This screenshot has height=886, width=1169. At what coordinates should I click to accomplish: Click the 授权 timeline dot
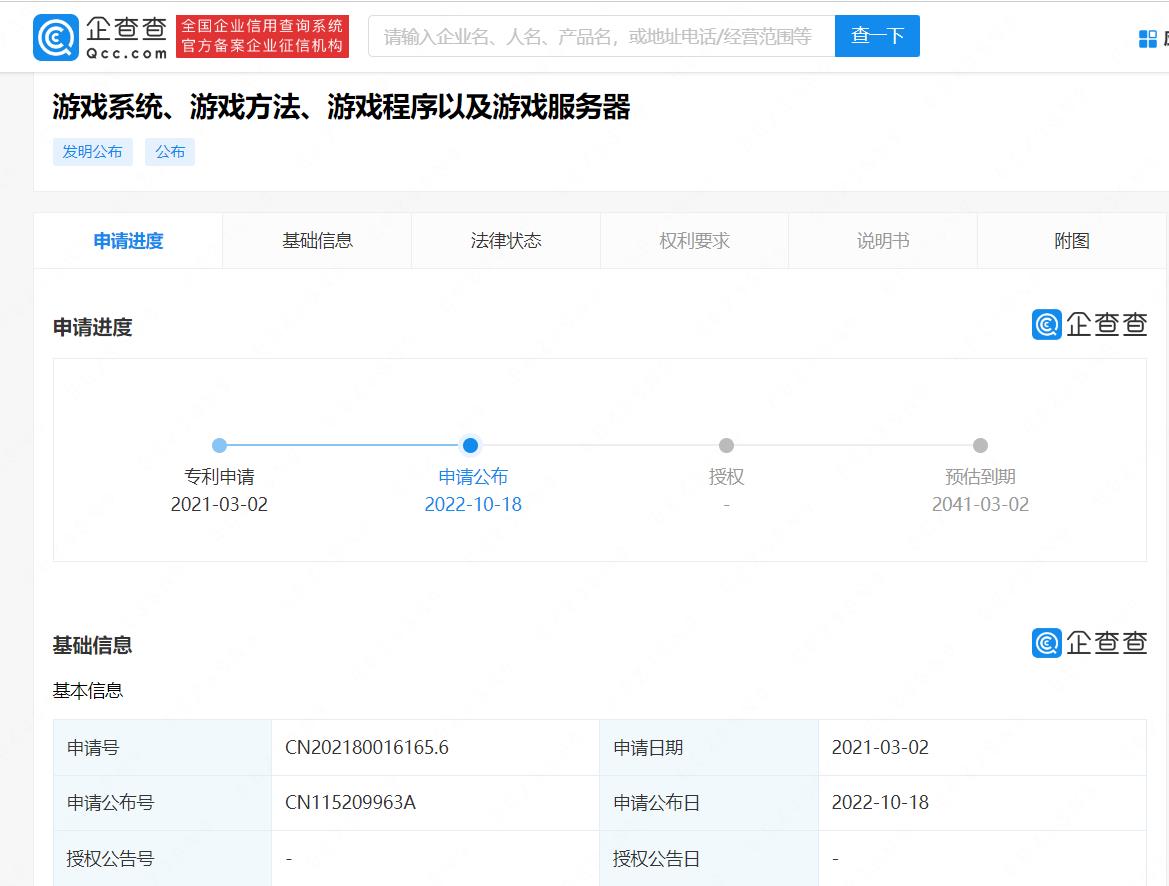click(x=727, y=446)
